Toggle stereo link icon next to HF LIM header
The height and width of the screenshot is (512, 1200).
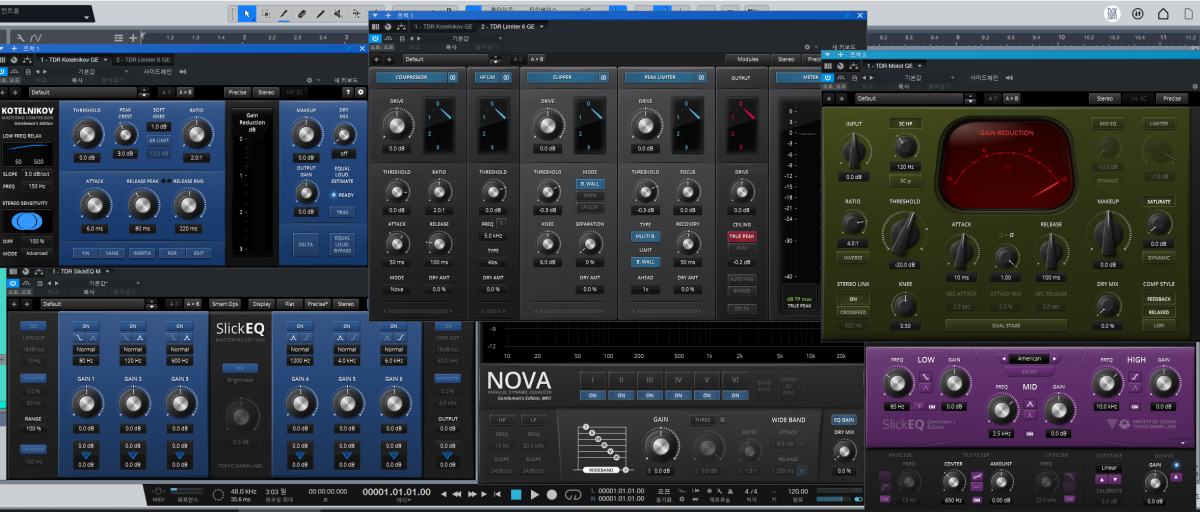point(504,77)
